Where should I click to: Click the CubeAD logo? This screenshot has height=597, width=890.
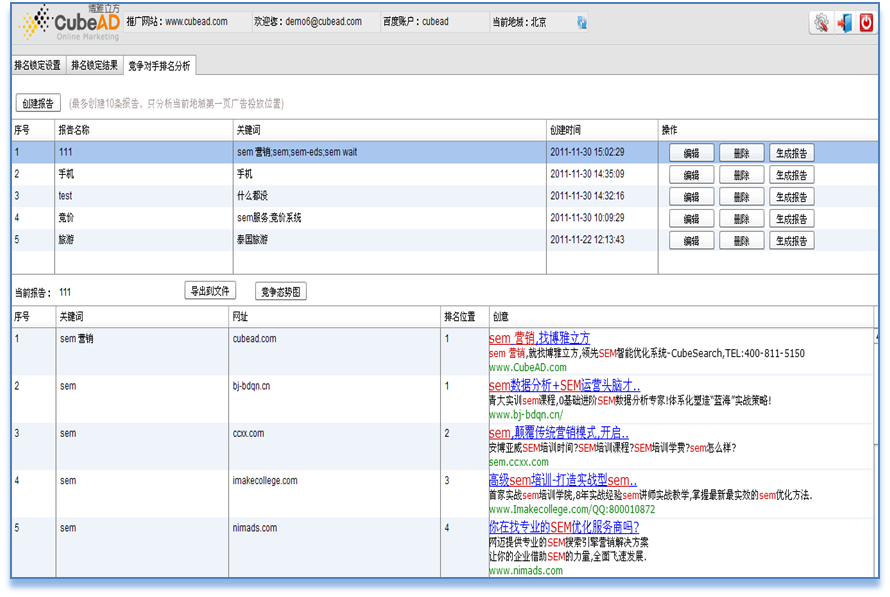tap(69, 23)
